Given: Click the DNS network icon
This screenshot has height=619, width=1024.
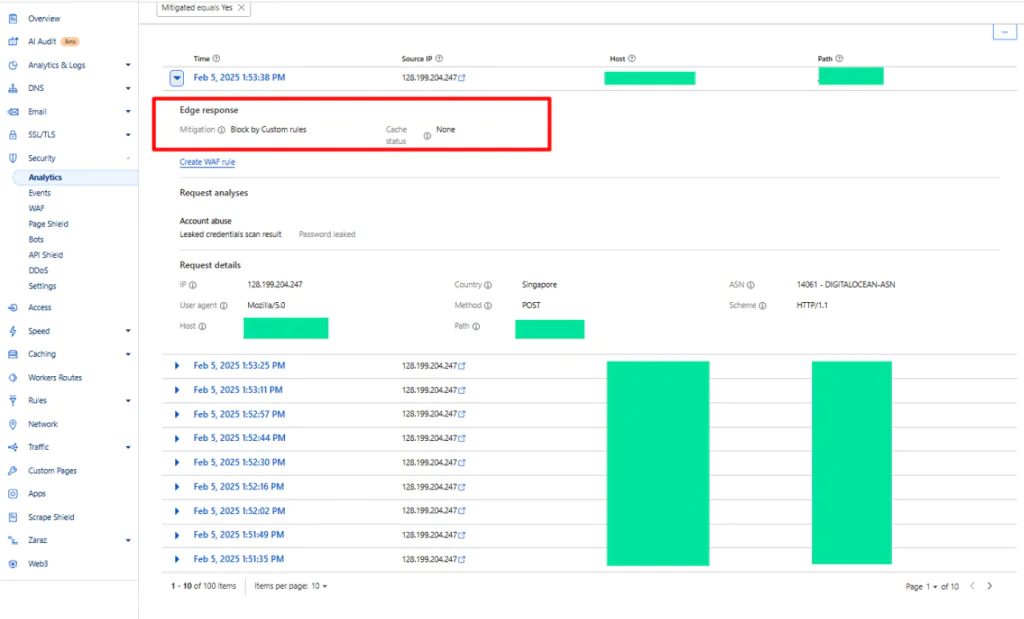Looking at the screenshot, I should 12,88.
